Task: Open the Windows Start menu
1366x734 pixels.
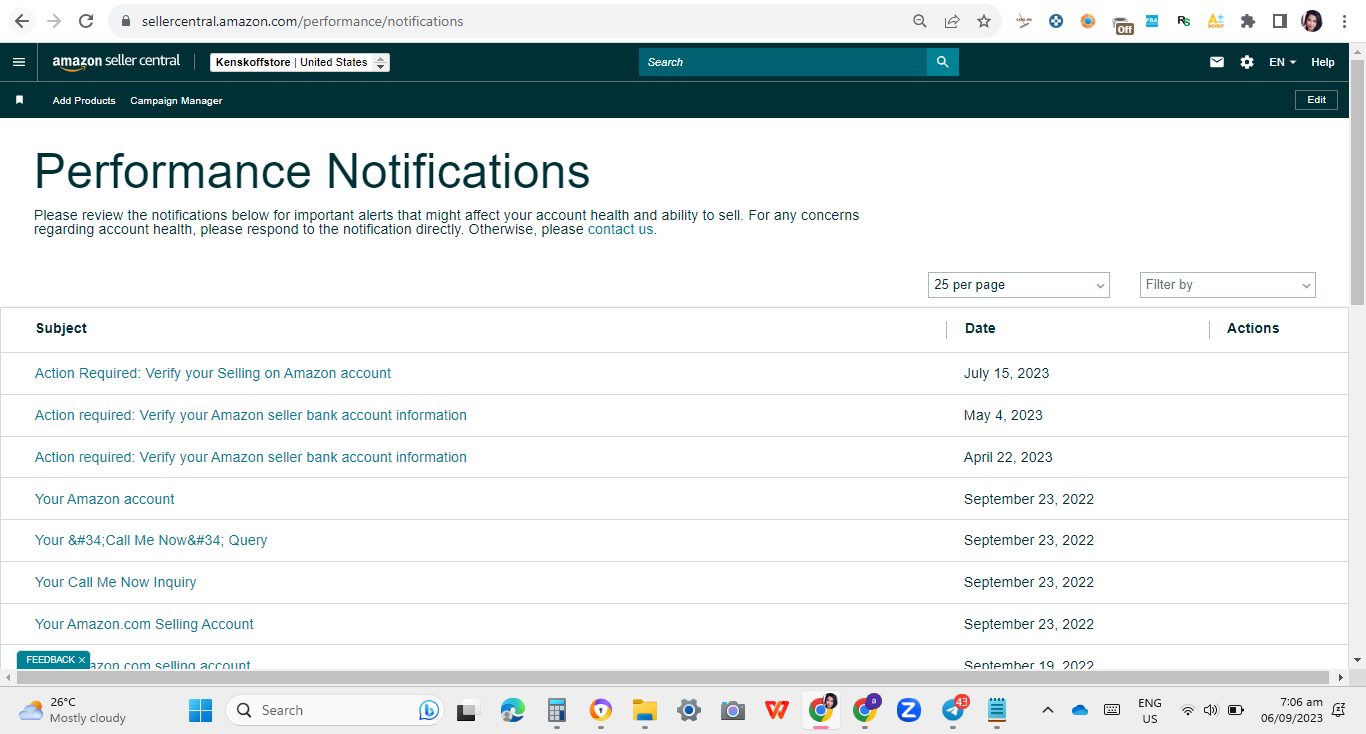Action: 200,710
